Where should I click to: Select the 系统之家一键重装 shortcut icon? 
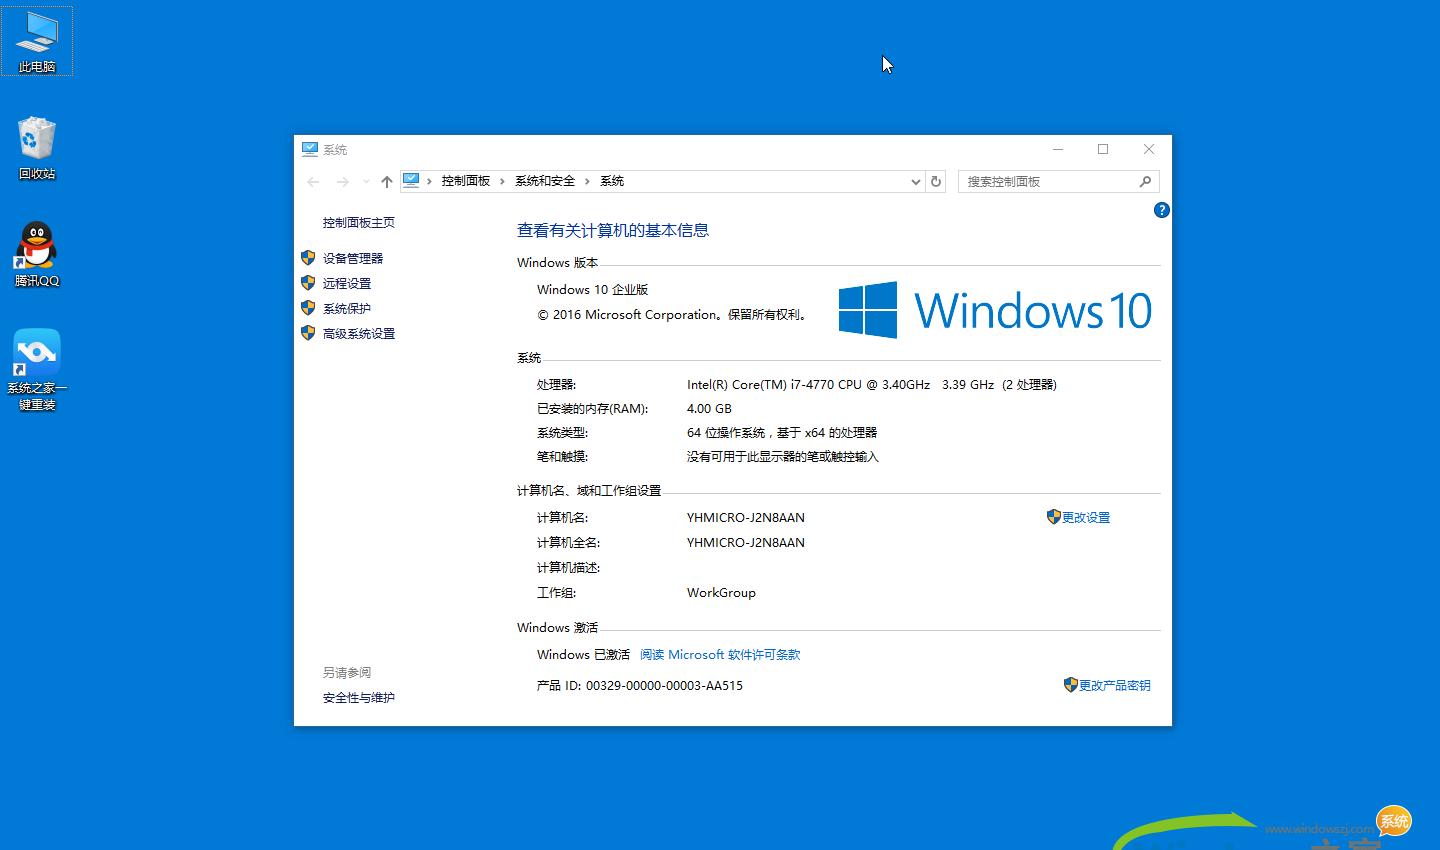point(37,369)
